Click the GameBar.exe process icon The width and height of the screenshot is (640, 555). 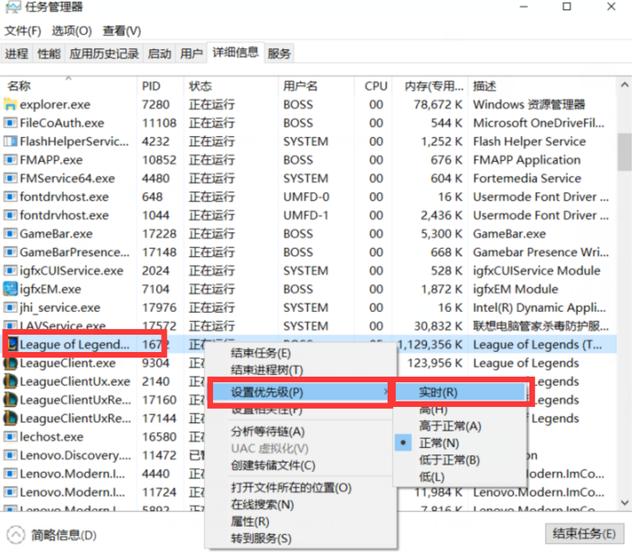[x=11, y=234]
